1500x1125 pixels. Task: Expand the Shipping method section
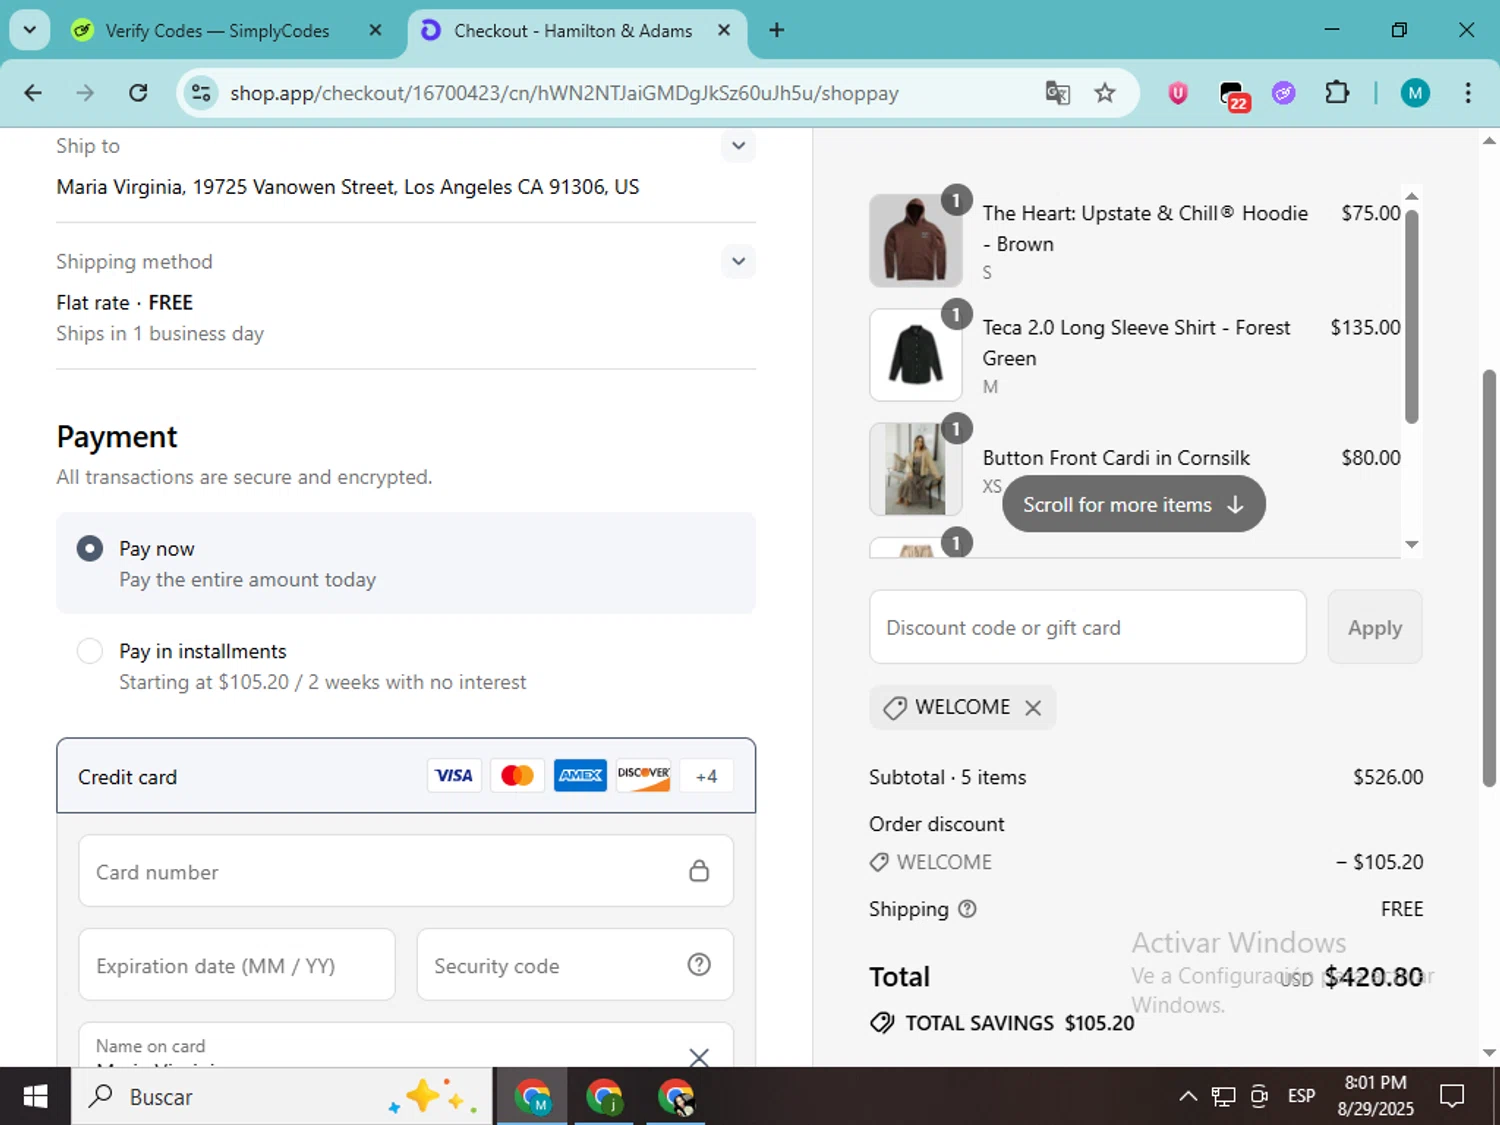[x=738, y=262]
